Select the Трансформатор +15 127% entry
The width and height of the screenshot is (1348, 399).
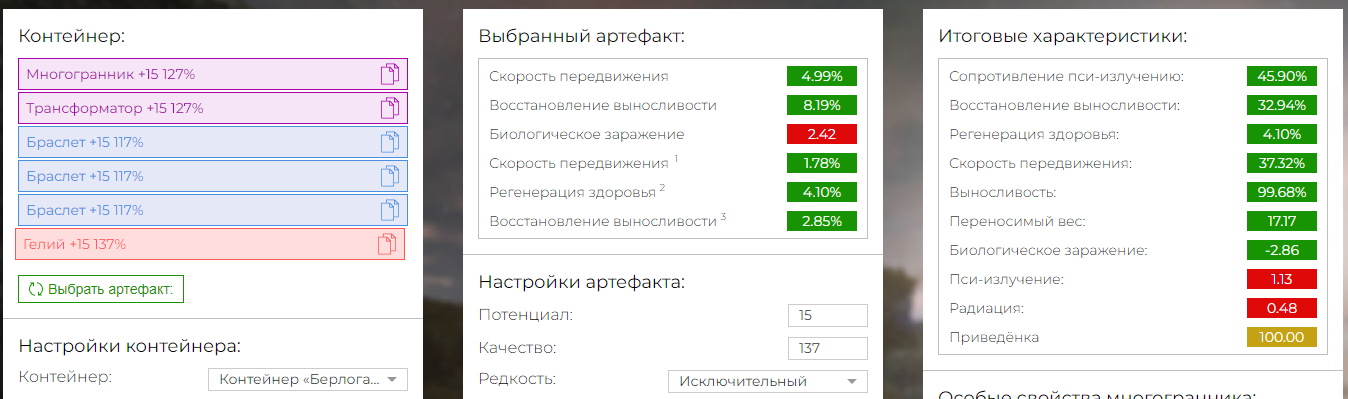(x=213, y=108)
